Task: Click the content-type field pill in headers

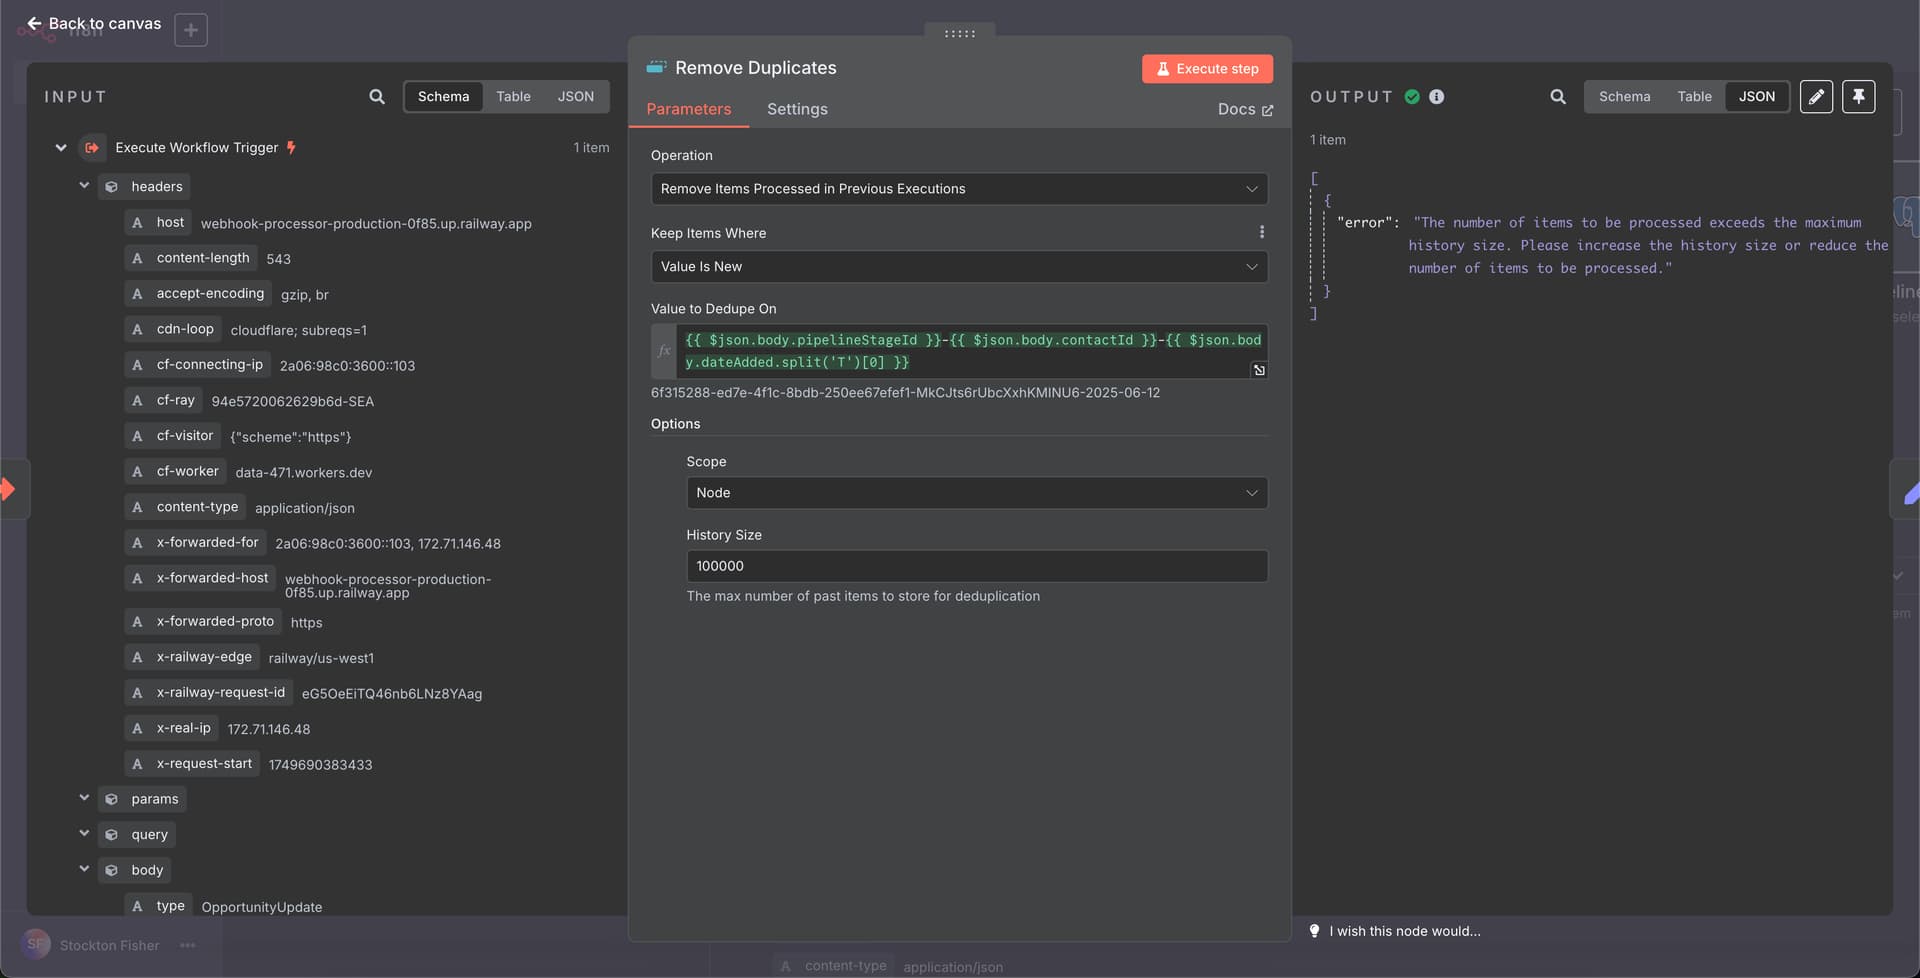Action: [185, 507]
